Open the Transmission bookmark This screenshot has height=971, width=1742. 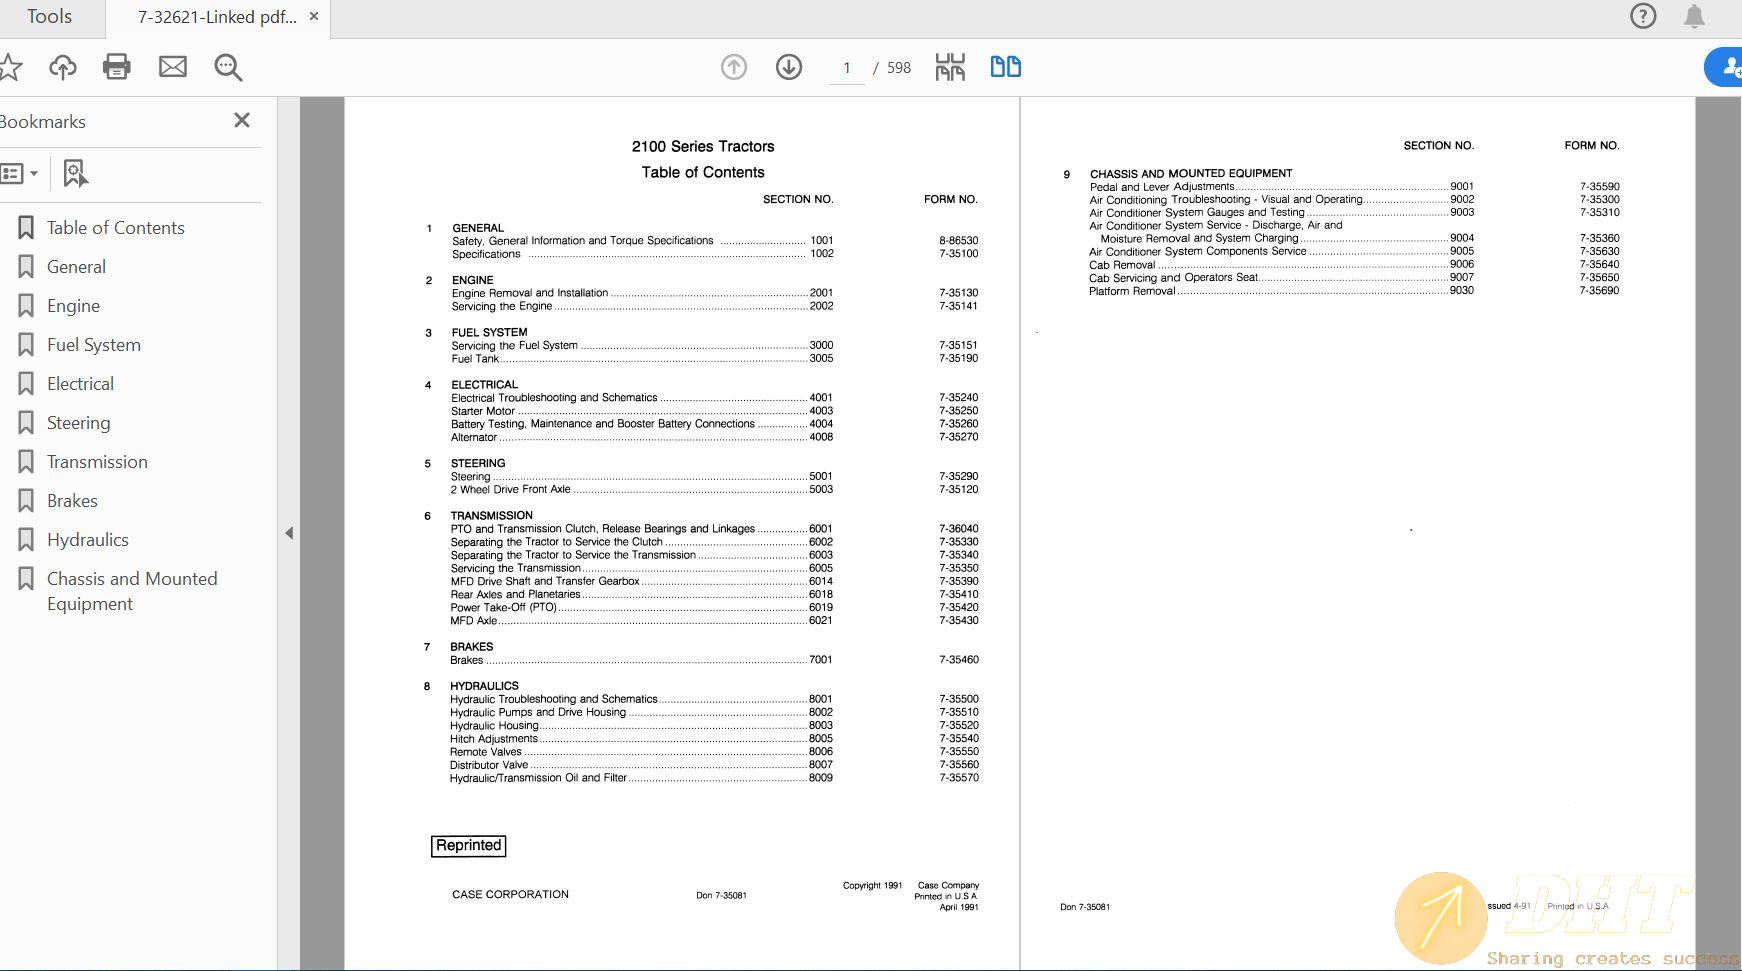[x=97, y=462]
